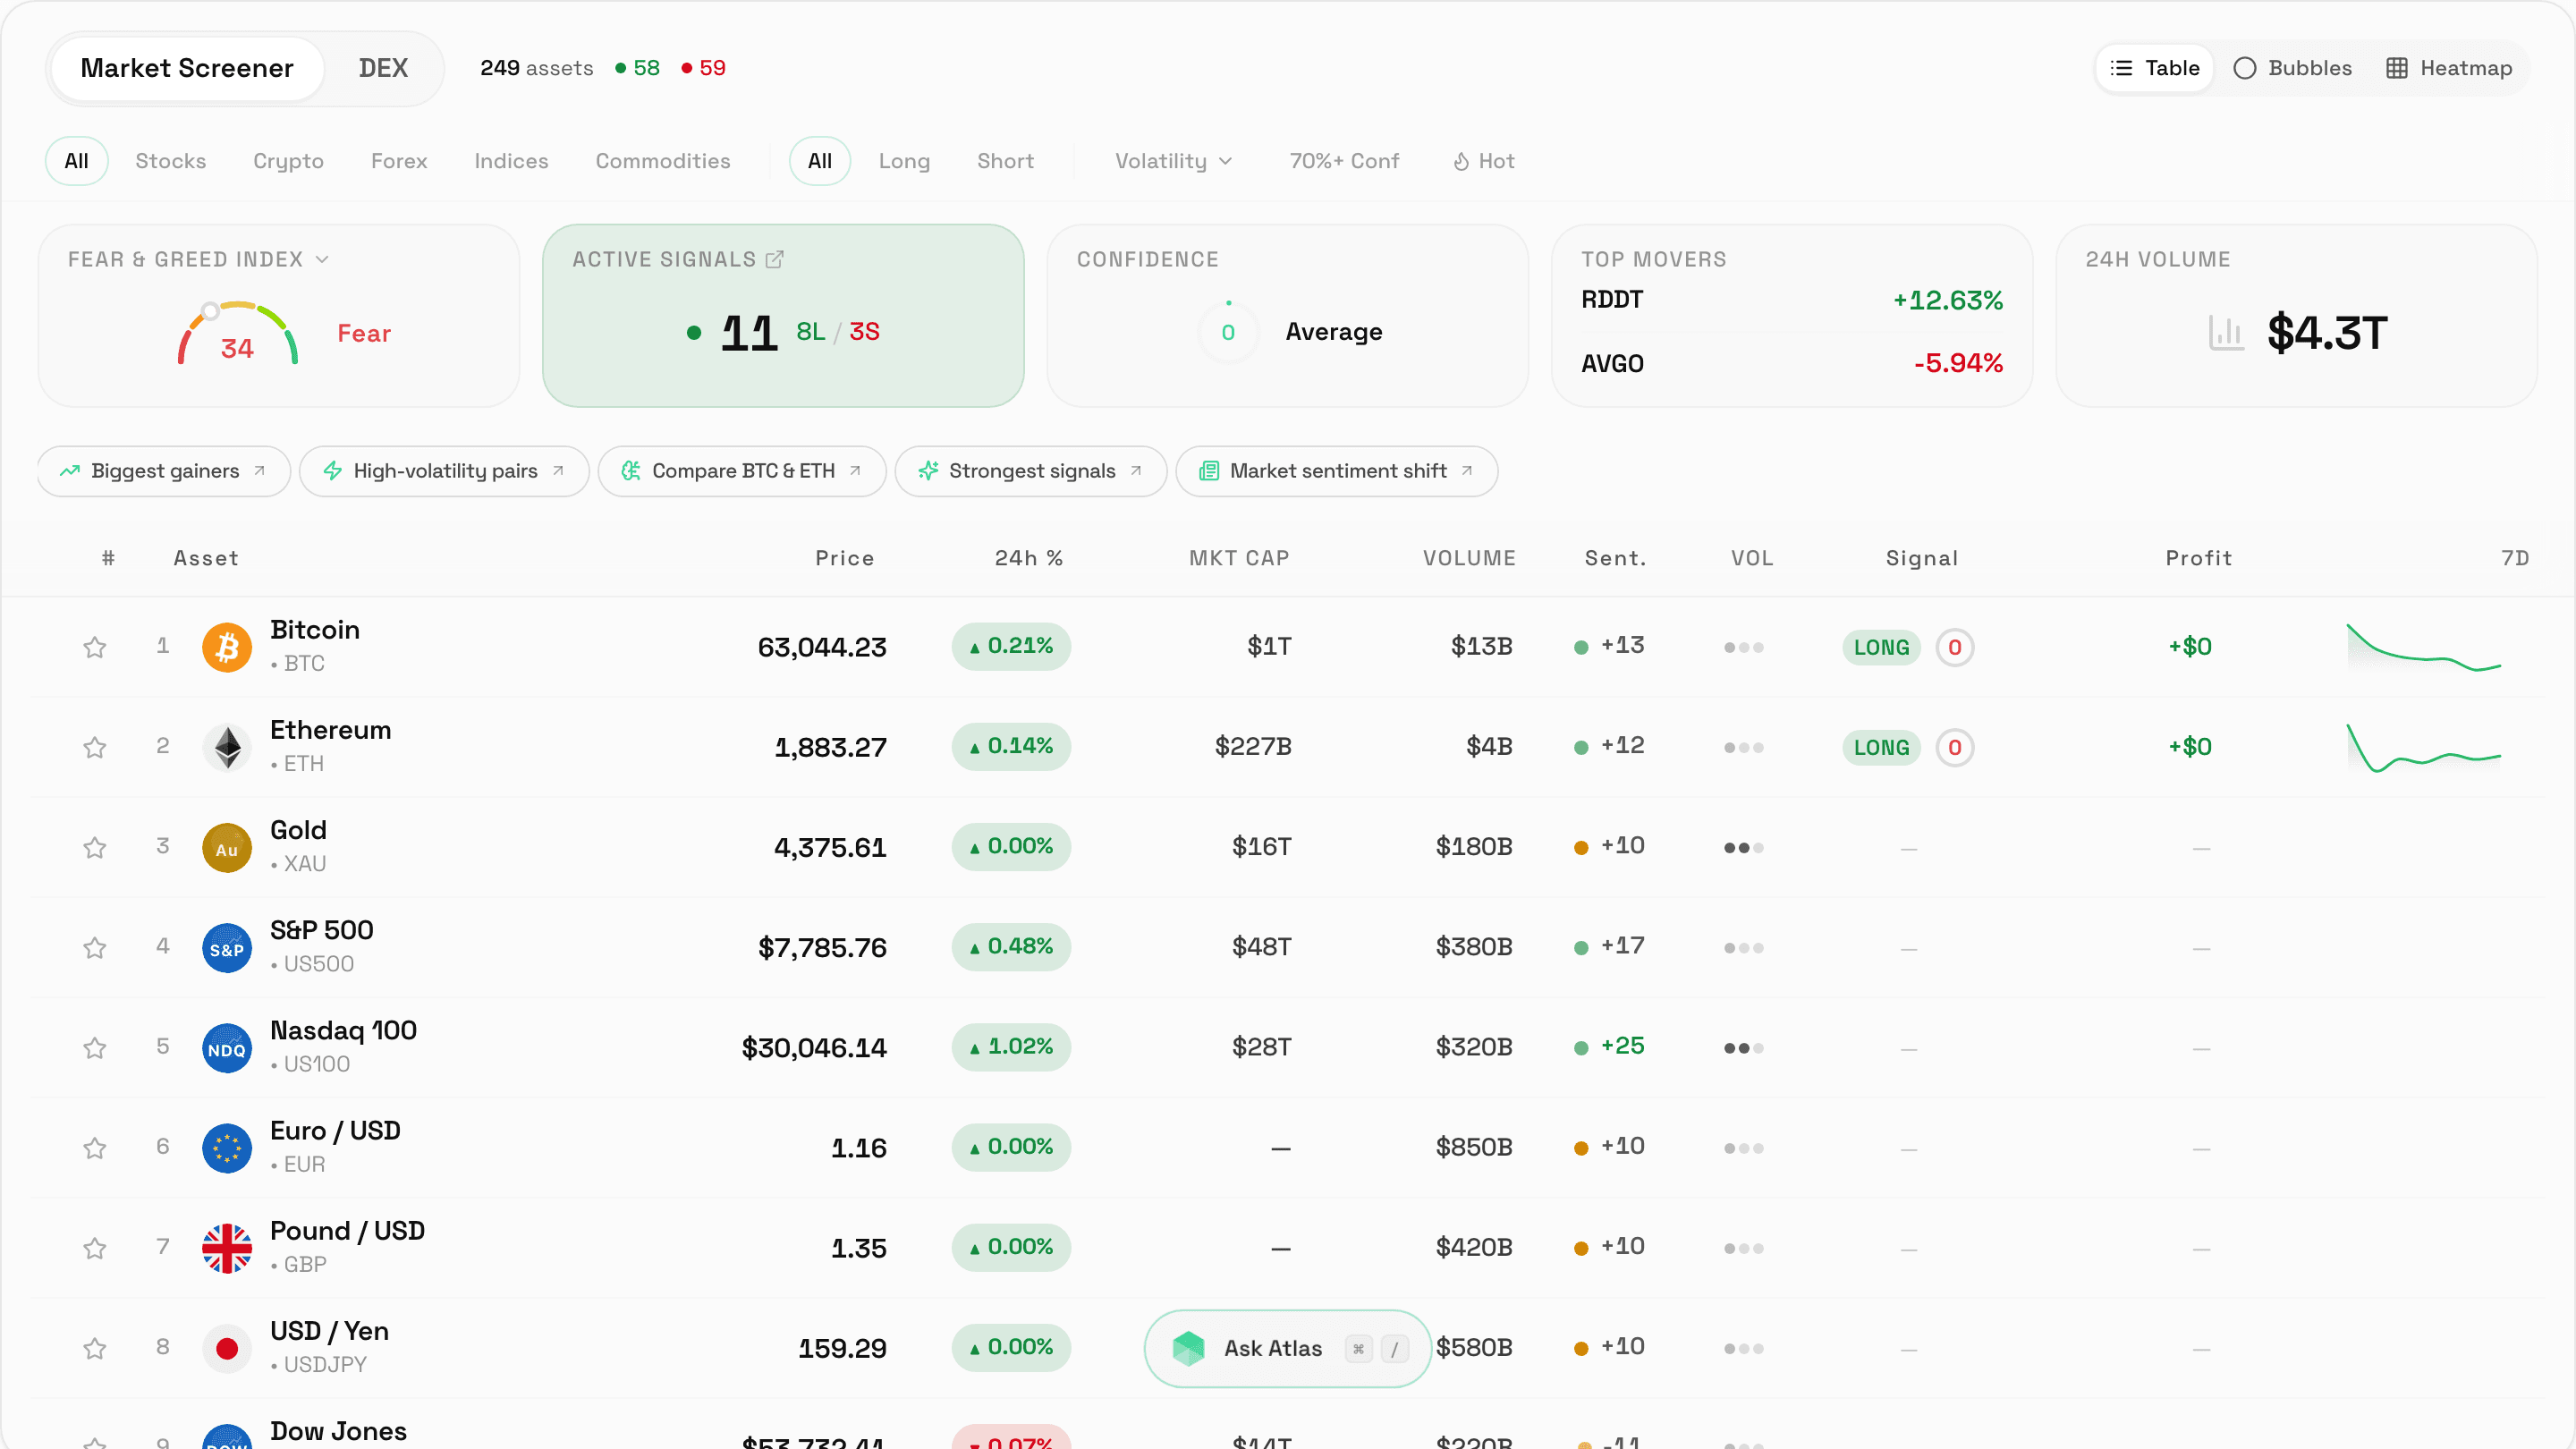Click the Confidence gauge circle
Image resolution: width=2576 pixels, height=1449 pixels.
tap(1228, 332)
